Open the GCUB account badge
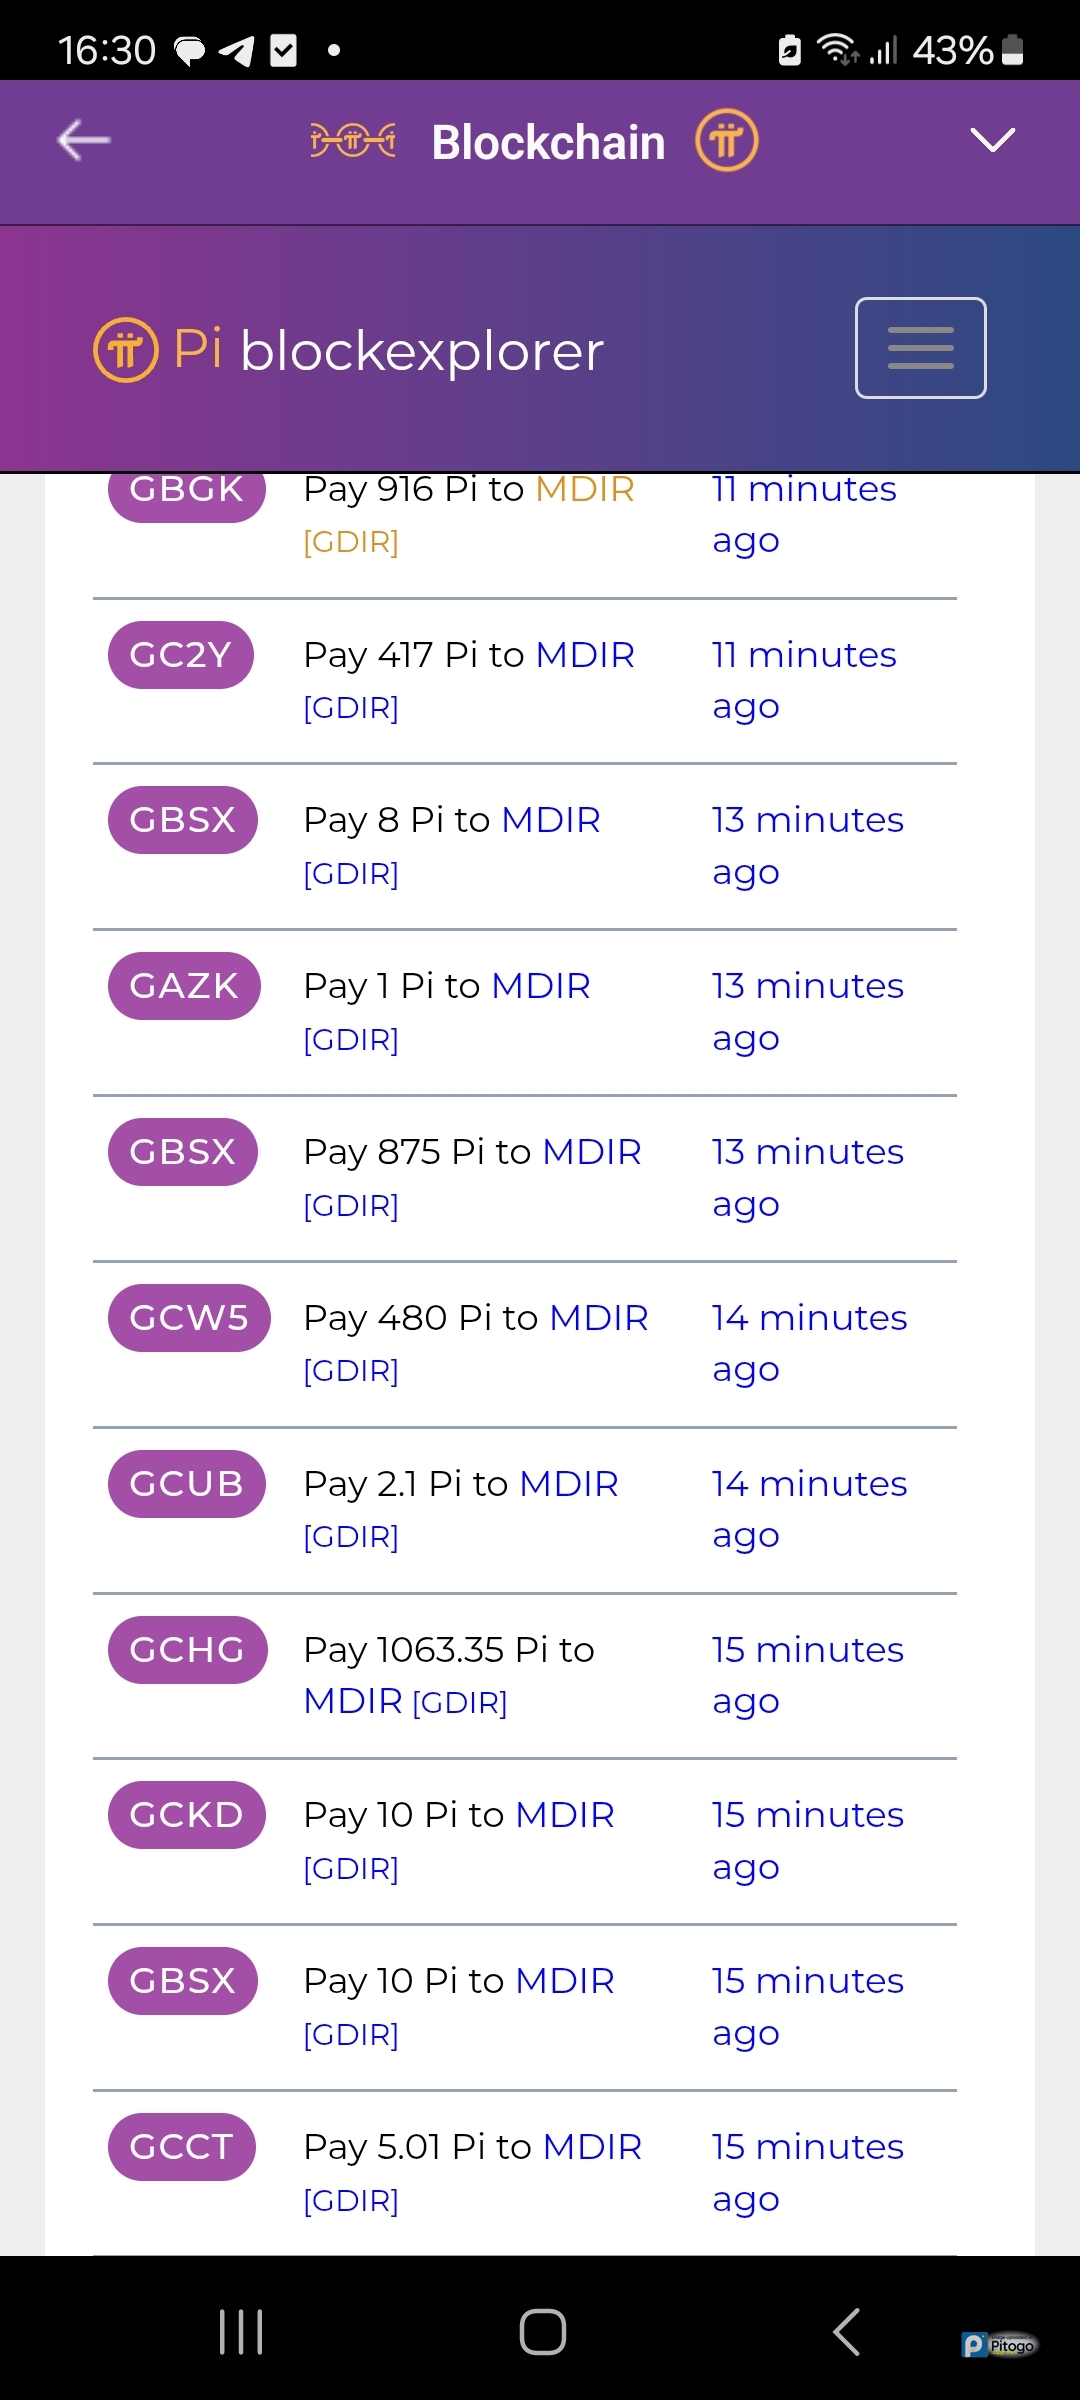 click(187, 1484)
